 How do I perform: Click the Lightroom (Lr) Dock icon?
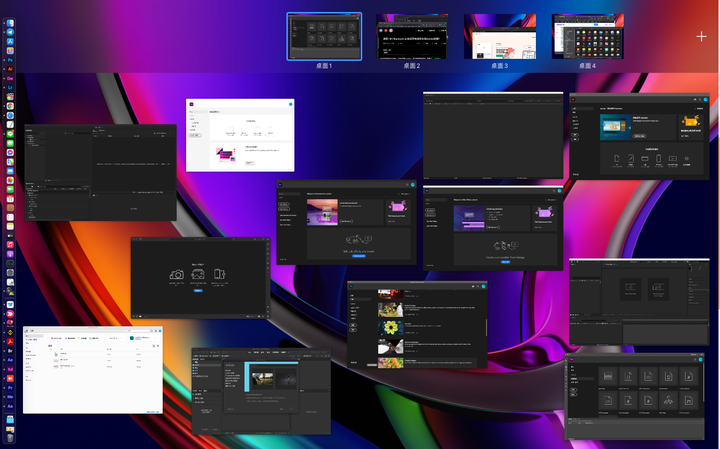[10, 87]
